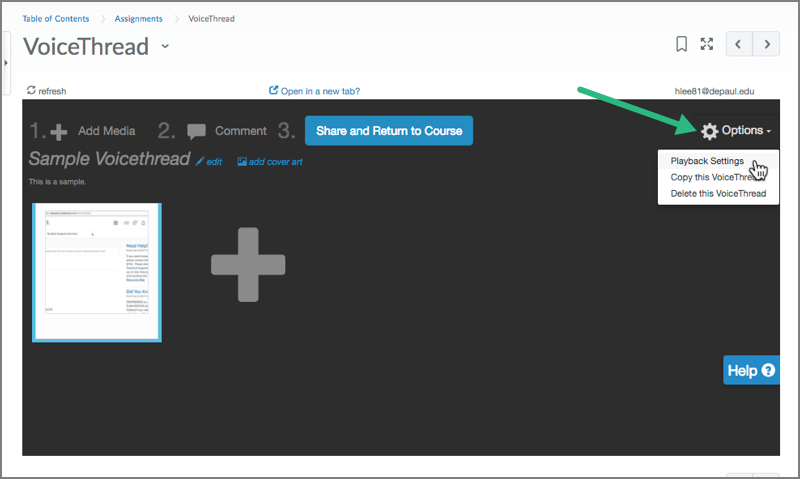Screen dimensions: 800x479
Task: Click the Add Media plus icon
Action: [x=59, y=132]
